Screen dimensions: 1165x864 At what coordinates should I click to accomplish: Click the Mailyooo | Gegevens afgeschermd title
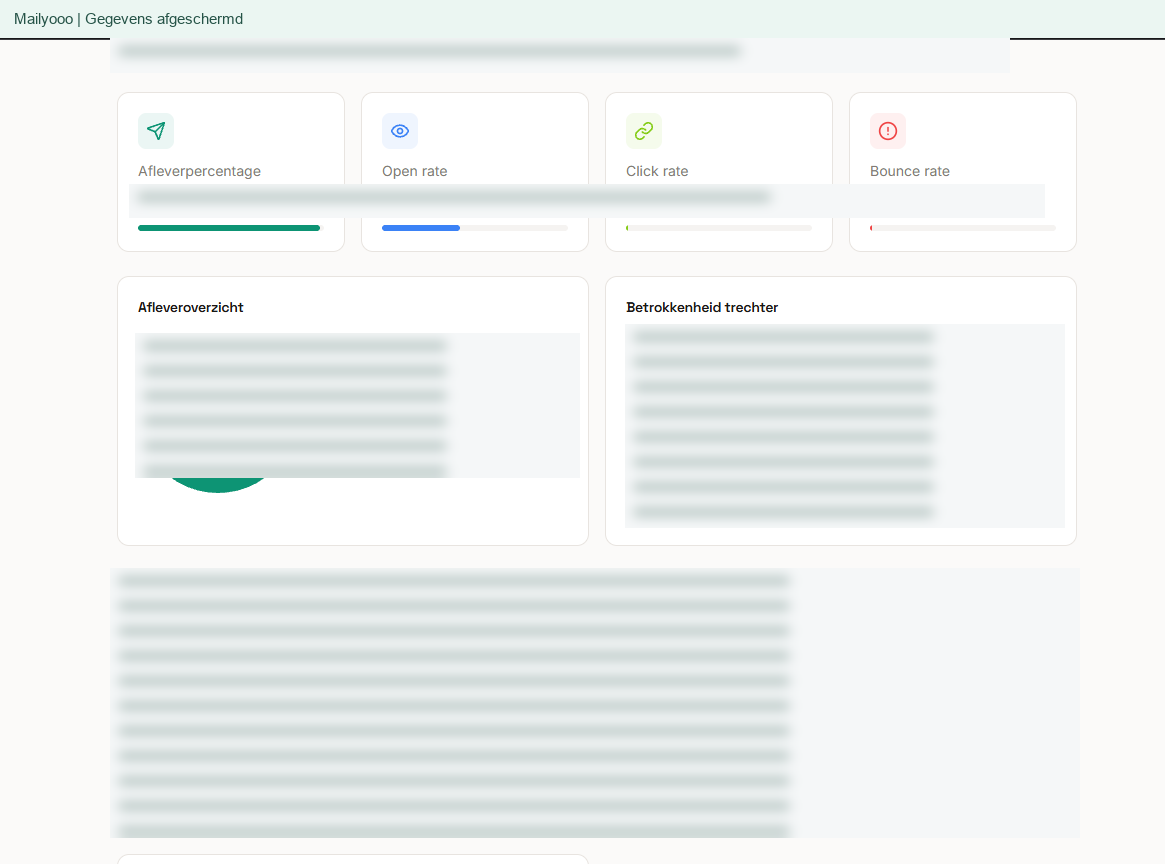point(129,19)
